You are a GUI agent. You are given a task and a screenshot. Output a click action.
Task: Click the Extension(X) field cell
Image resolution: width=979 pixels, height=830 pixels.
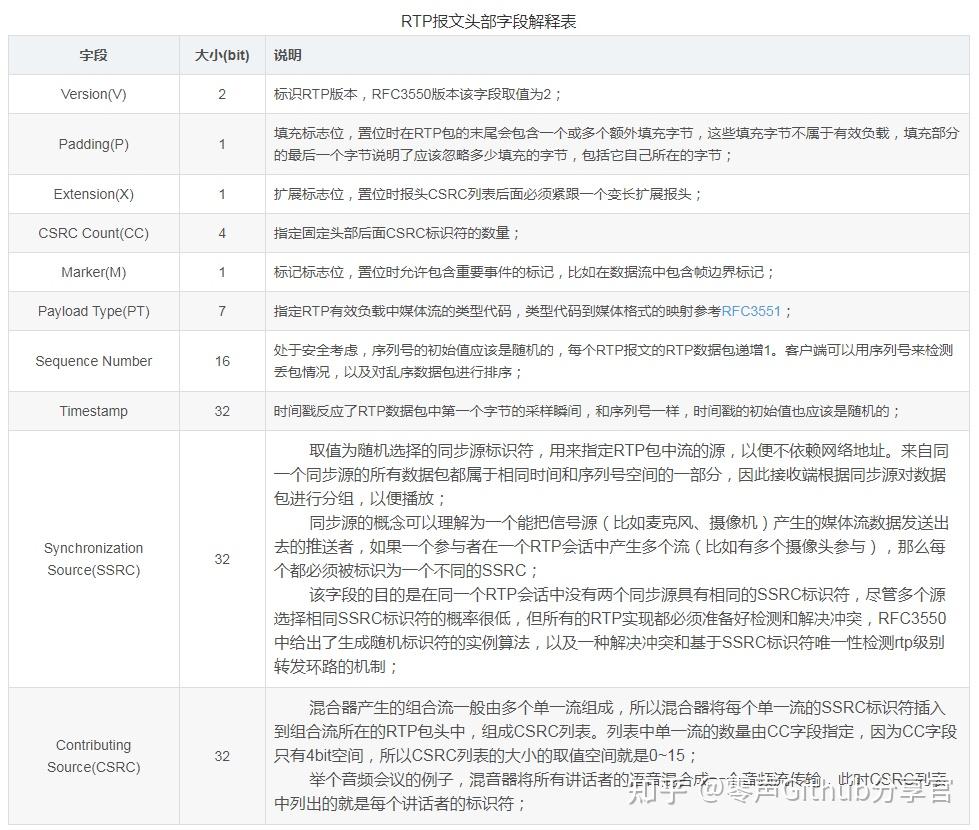[93, 194]
